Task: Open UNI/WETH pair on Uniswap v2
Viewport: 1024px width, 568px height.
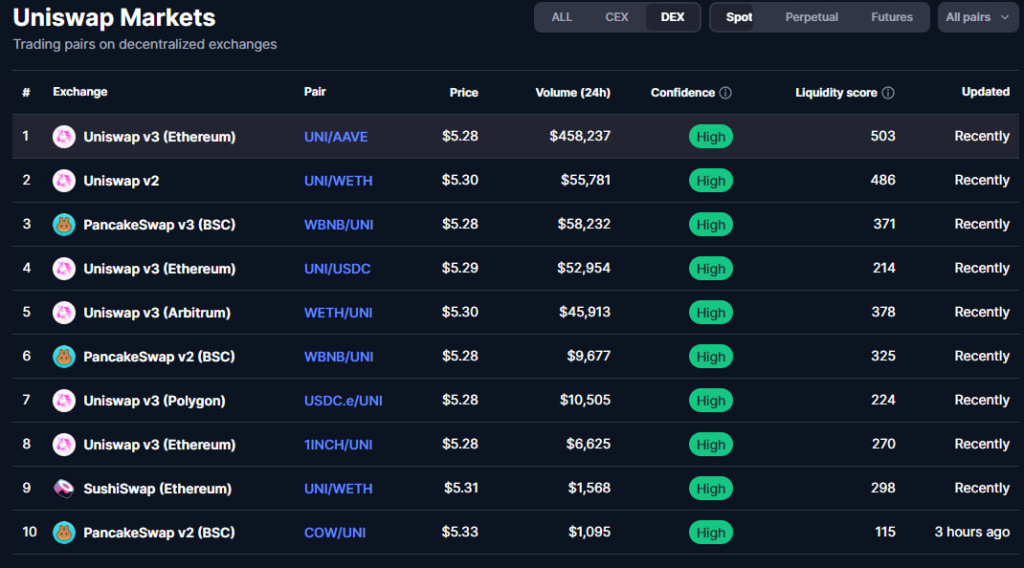Action: (x=338, y=181)
